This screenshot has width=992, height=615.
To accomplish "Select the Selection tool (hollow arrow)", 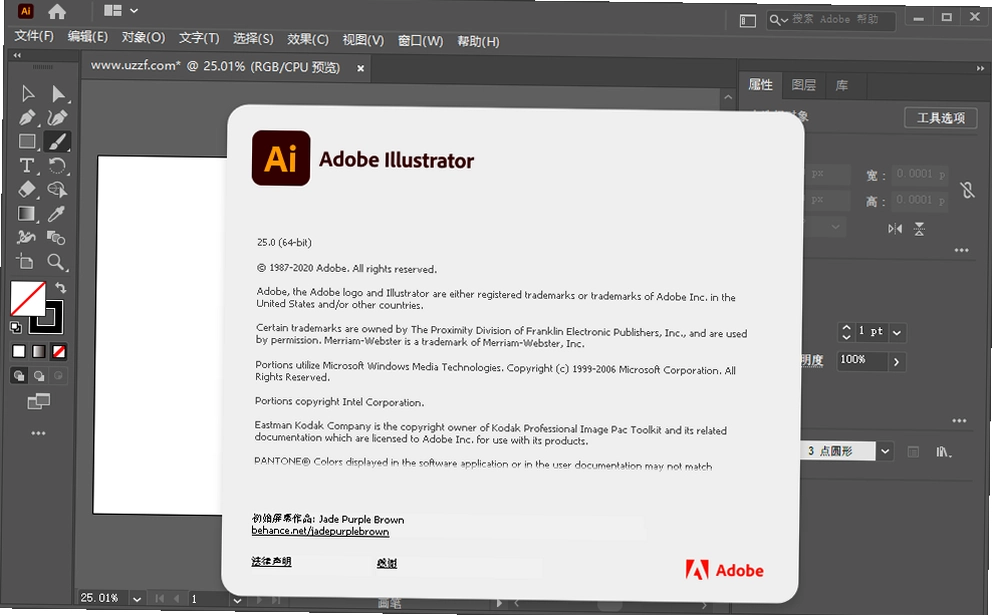I will (x=27, y=94).
